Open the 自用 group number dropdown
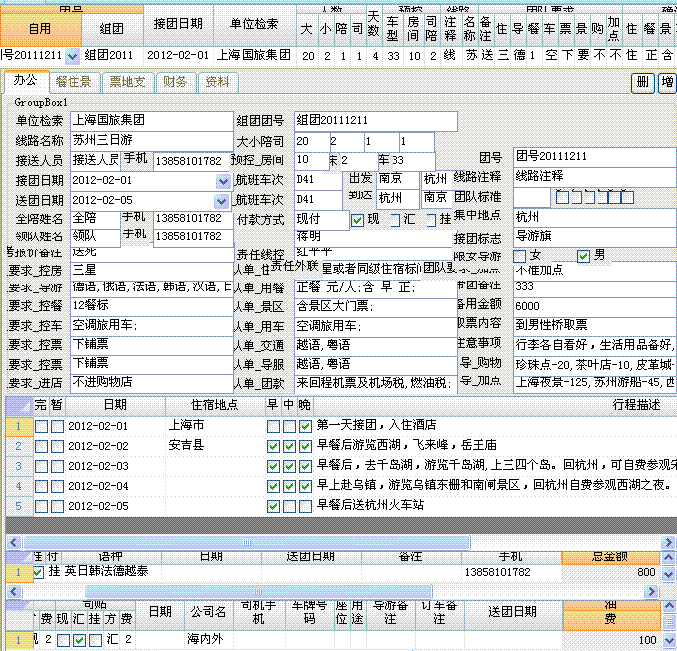The height and width of the screenshot is (651, 677). pos(73,56)
